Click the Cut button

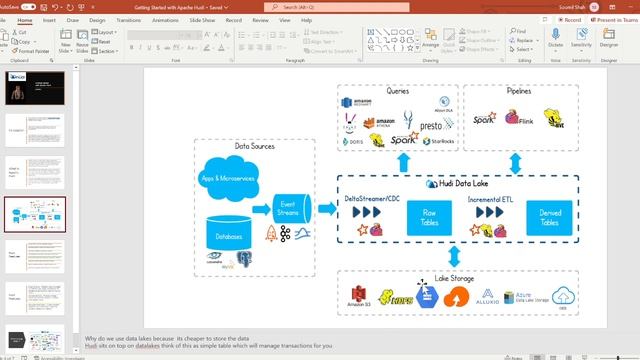tap(19, 32)
